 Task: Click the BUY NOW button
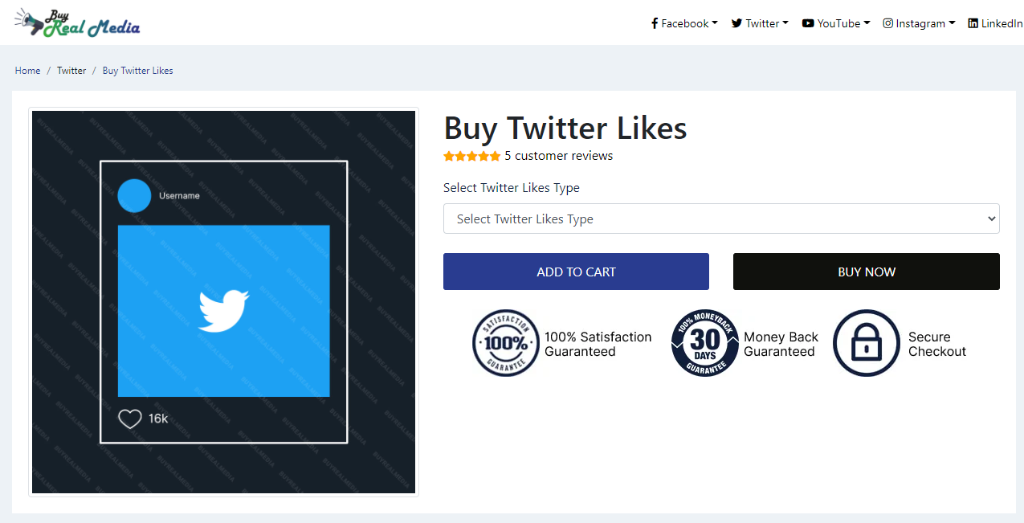(866, 272)
